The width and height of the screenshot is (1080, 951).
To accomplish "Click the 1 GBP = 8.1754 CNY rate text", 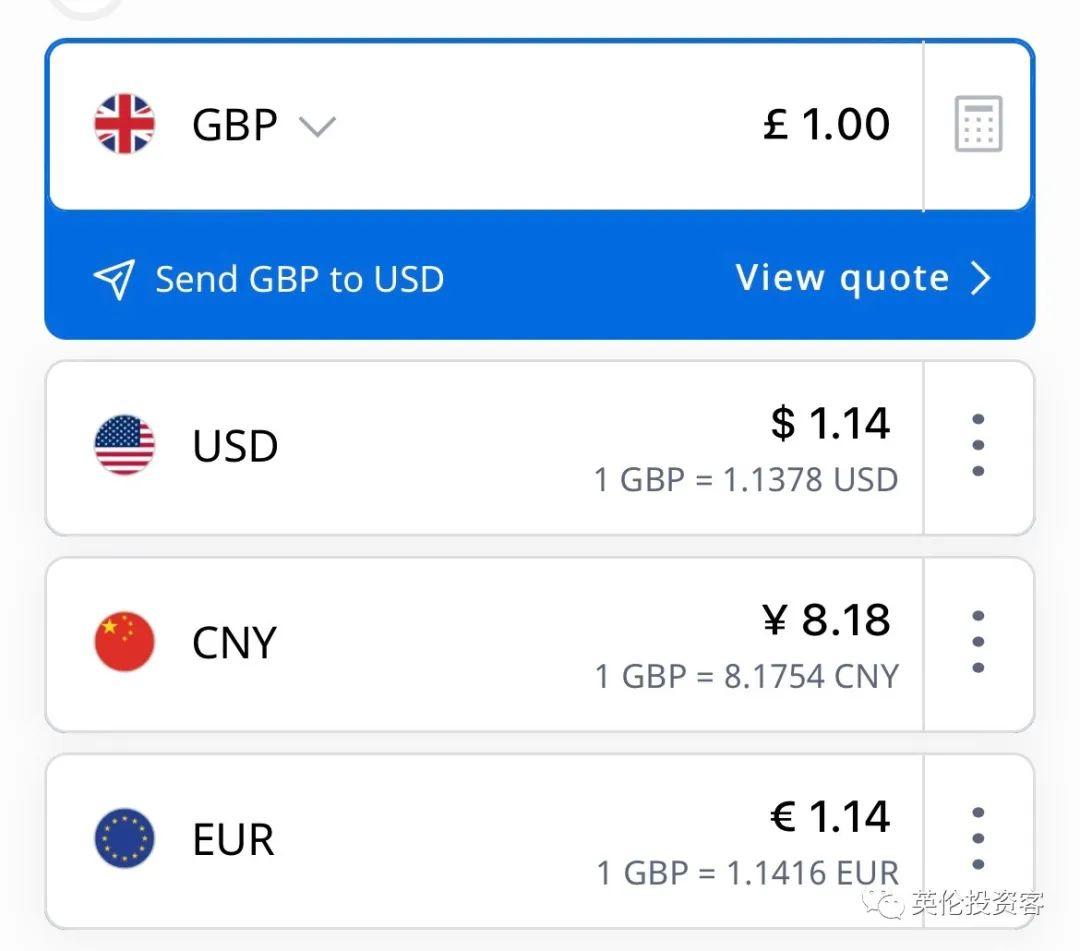I will click(x=748, y=676).
